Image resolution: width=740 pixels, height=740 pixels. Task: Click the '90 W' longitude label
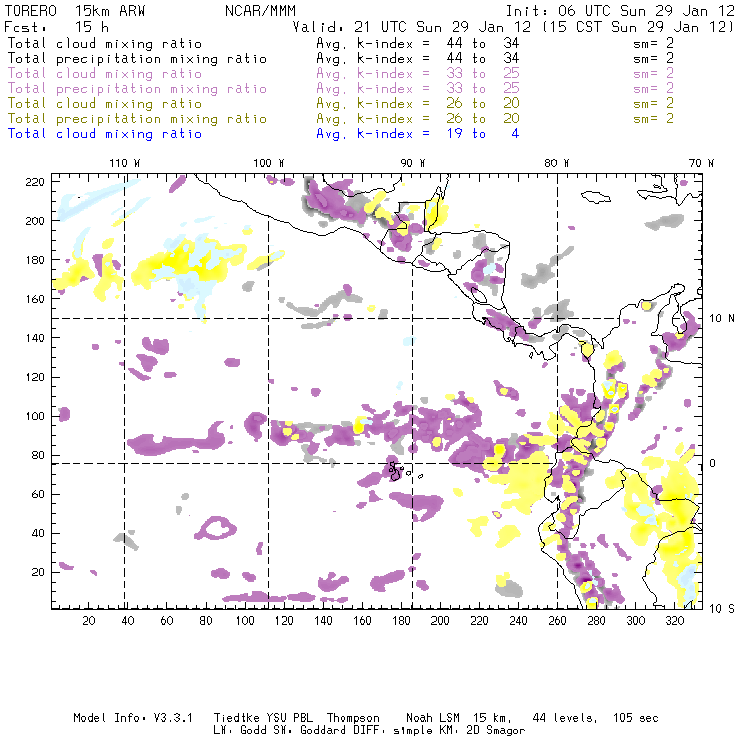[412, 163]
